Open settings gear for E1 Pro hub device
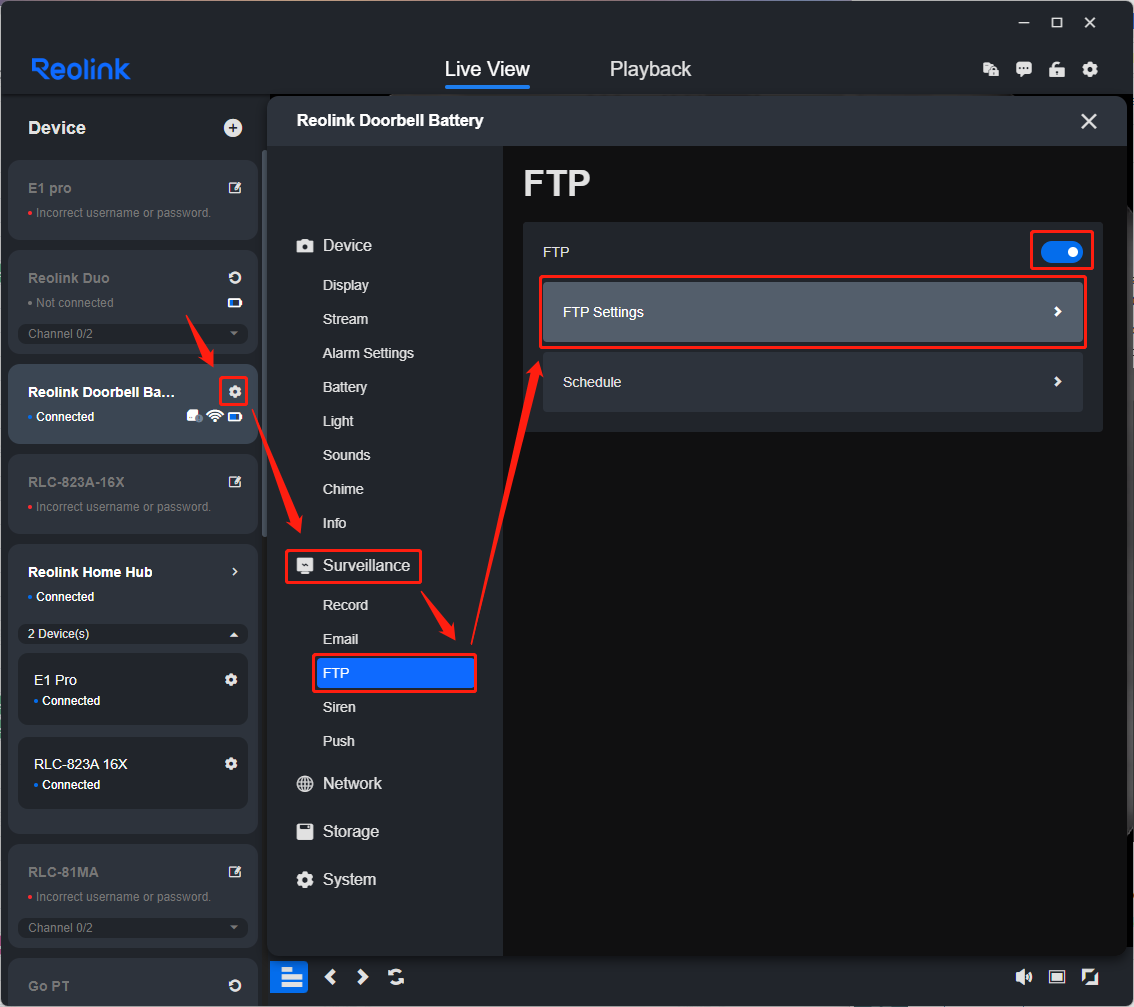 click(x=231, y=679)
